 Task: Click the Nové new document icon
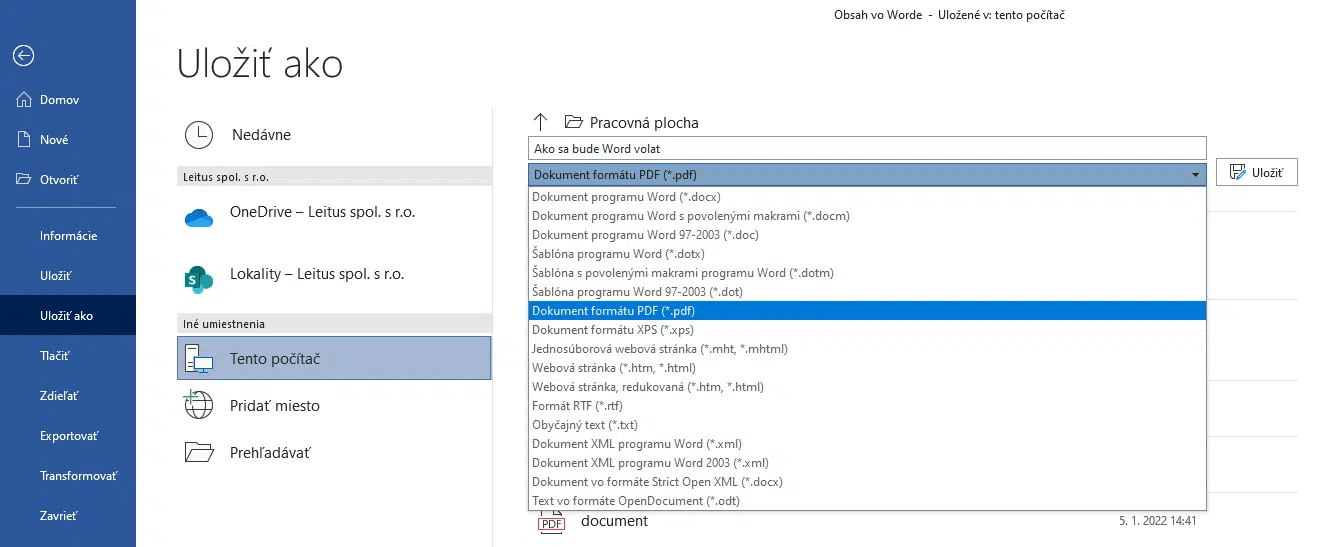click(24, 140)
